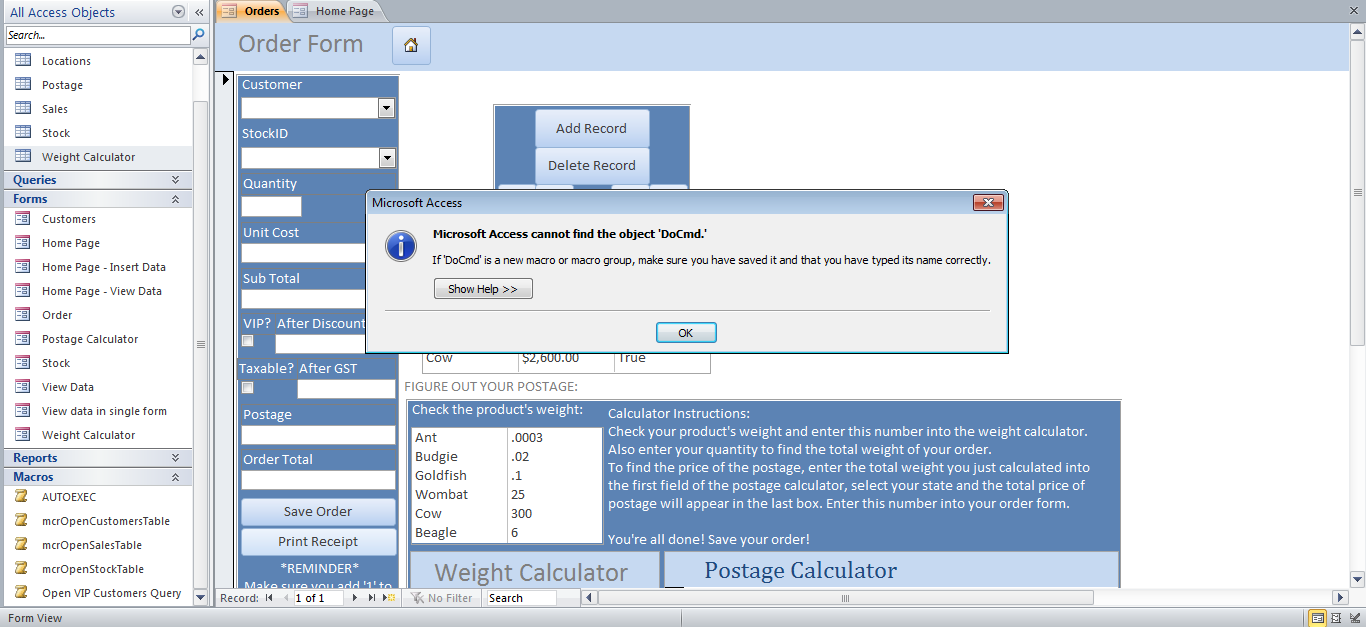
Task: Click the Add Record button
Action: click(592, 128)
